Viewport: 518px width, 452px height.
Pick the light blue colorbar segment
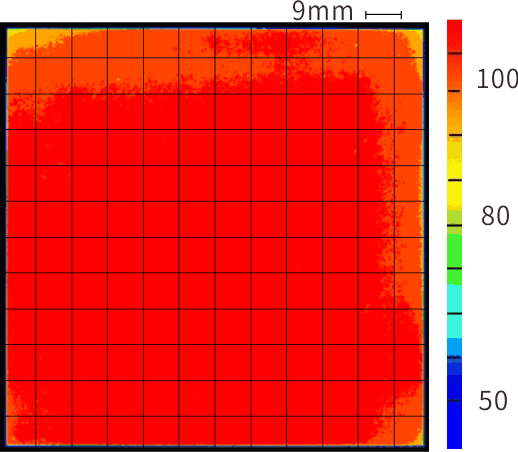tap(454, 347)
